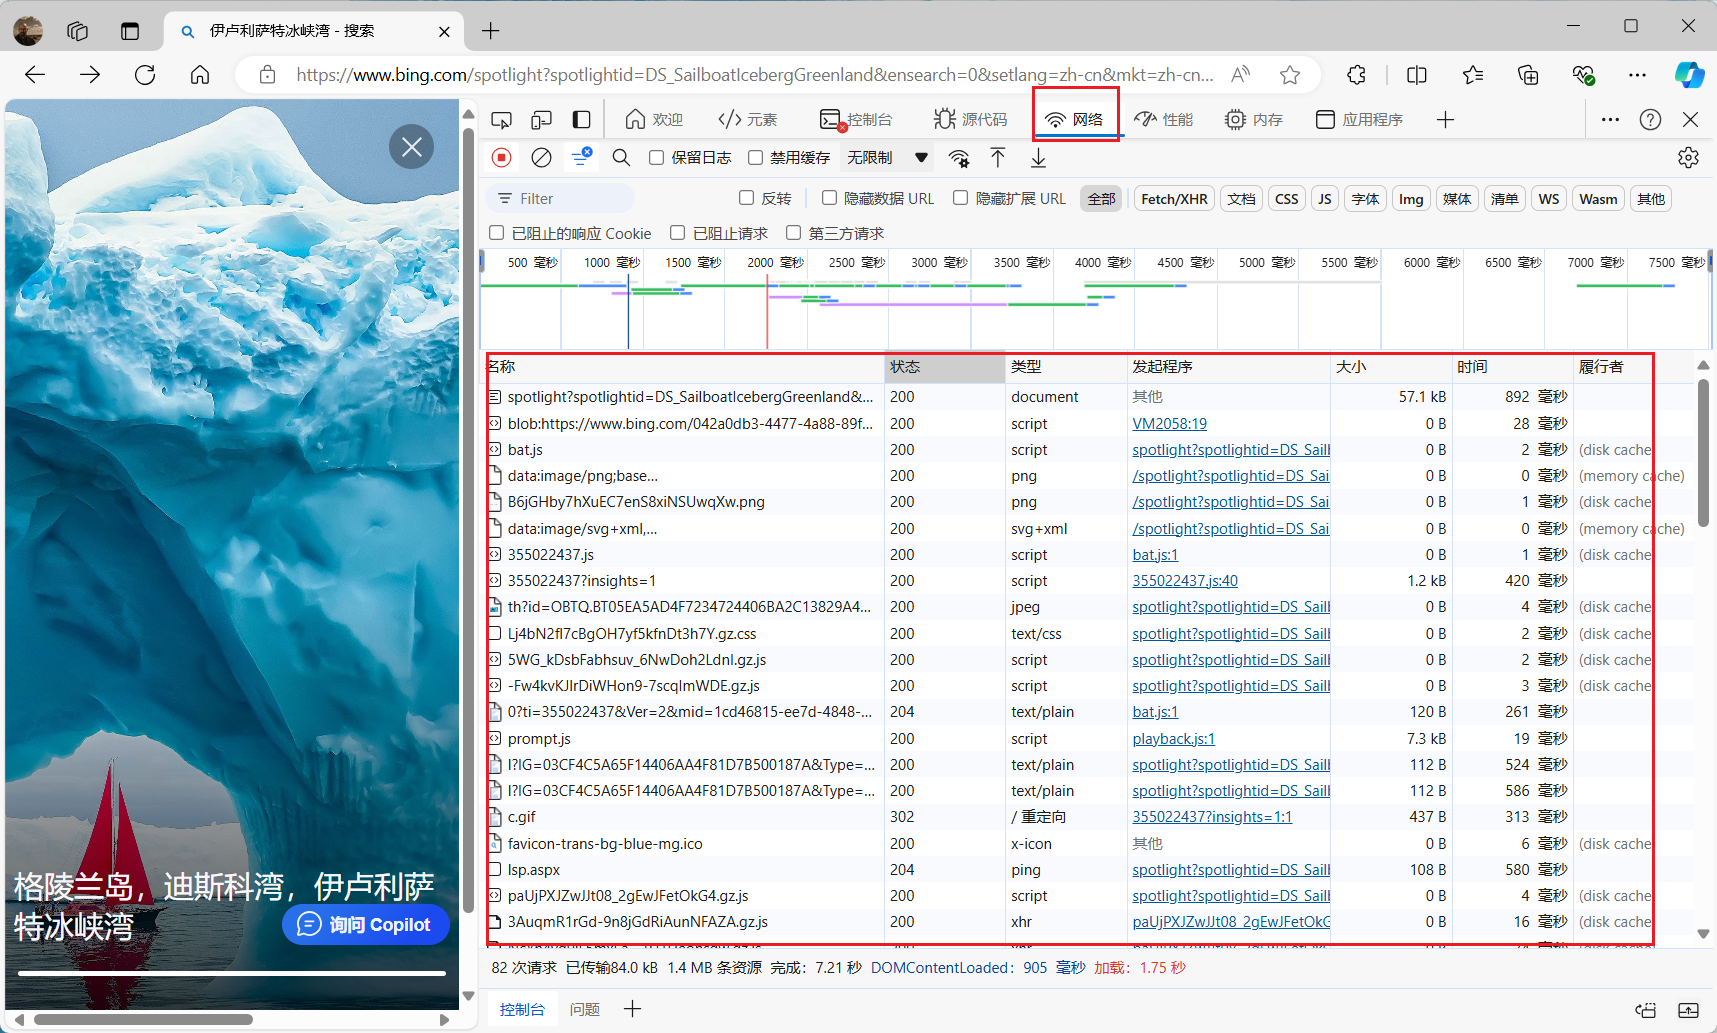Toggle device emulation icon in DevTools

pyautogui.click(x=541, y=120)
